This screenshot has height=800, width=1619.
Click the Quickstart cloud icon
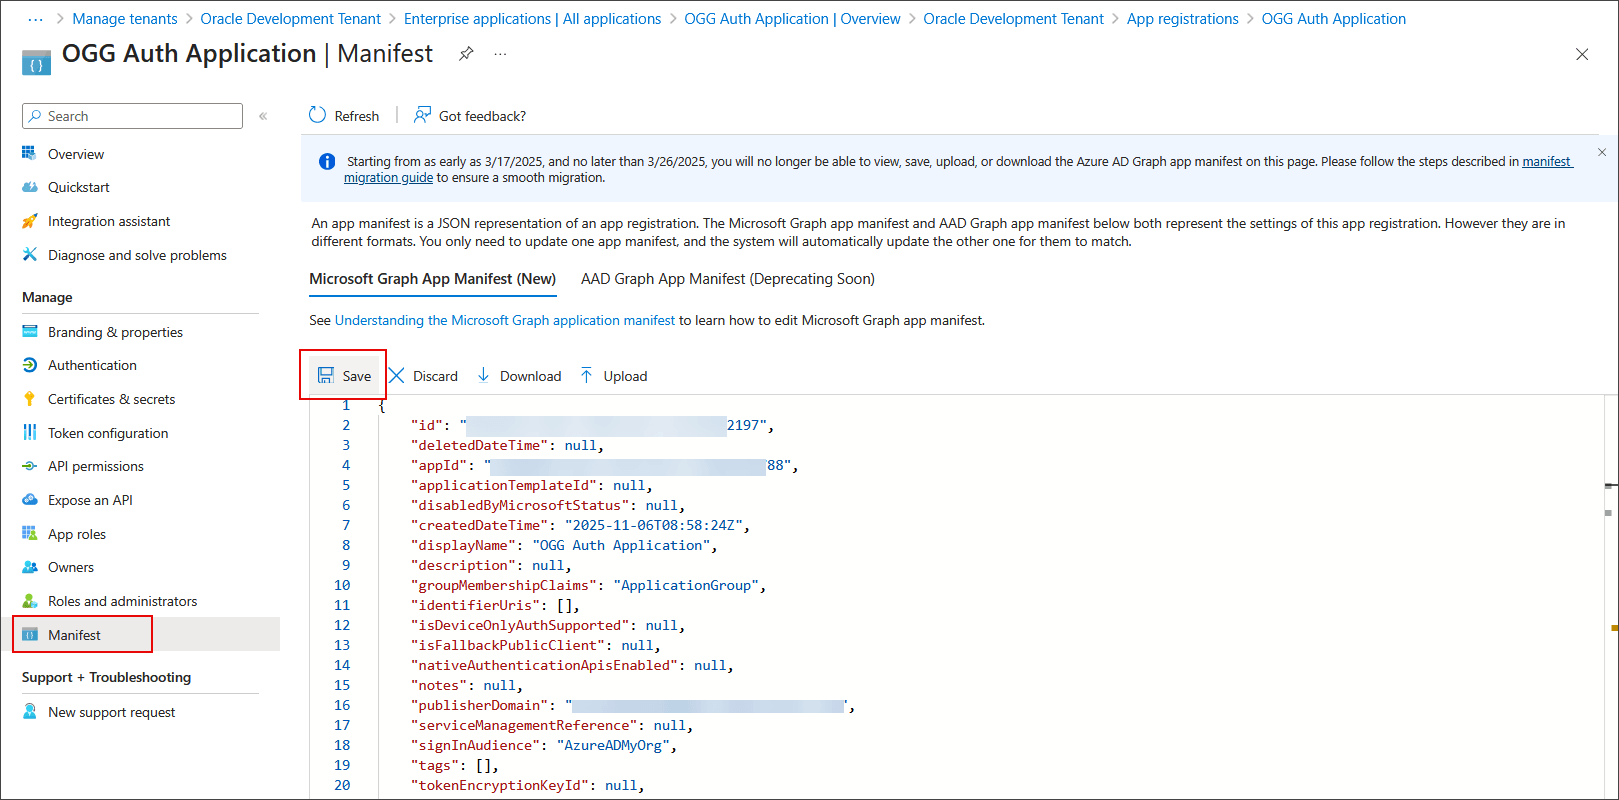coord(29,187)
